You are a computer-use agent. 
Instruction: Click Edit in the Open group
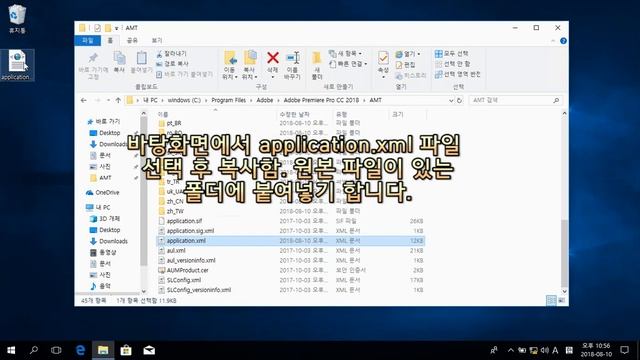pos(405,64)
